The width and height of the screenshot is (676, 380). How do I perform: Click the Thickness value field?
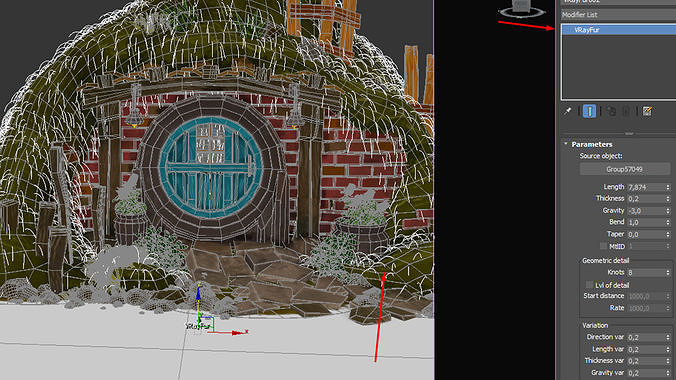point(646,199)
